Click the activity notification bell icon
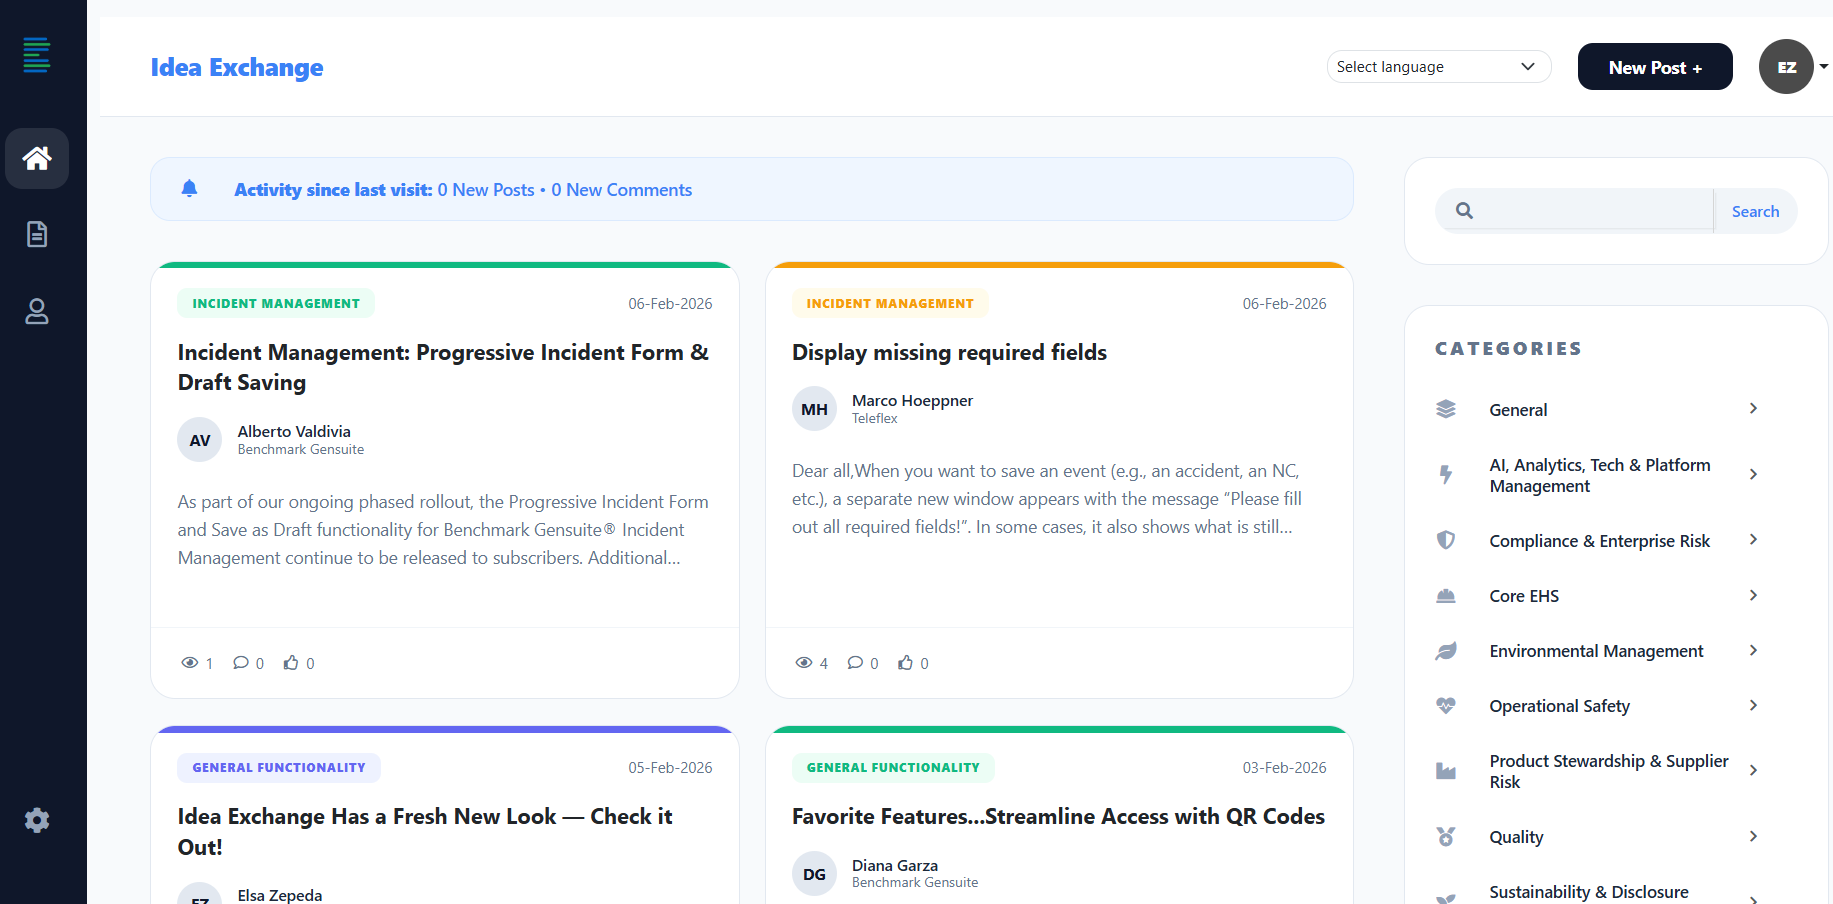 point(189,189)
